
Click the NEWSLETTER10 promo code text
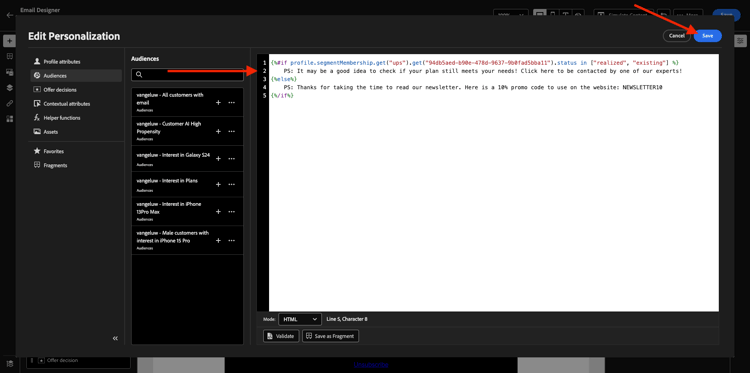(642, 88)
